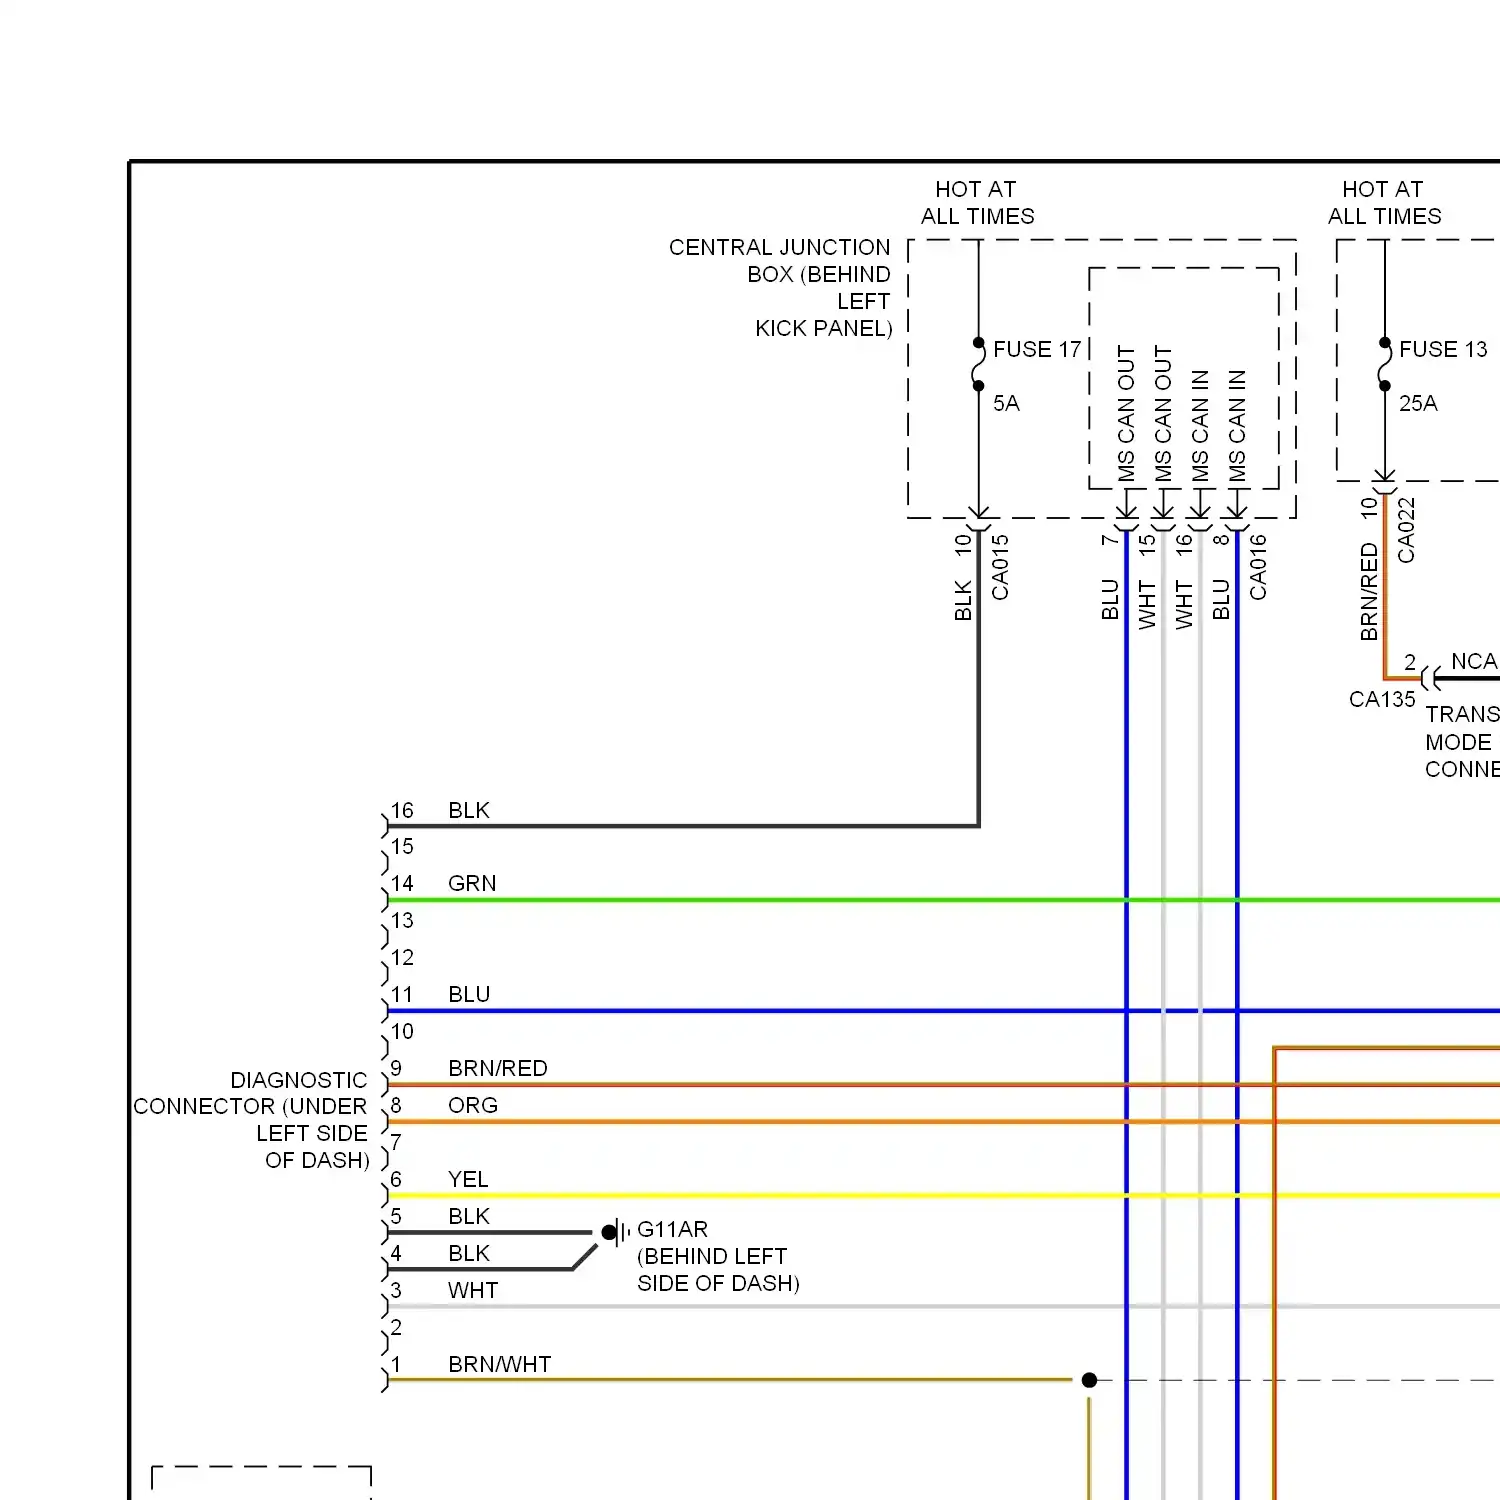This screenshot has height=1500, width=1500.
Task: Click the FUSE 13 label
Action: click(x=1443, y=349)
